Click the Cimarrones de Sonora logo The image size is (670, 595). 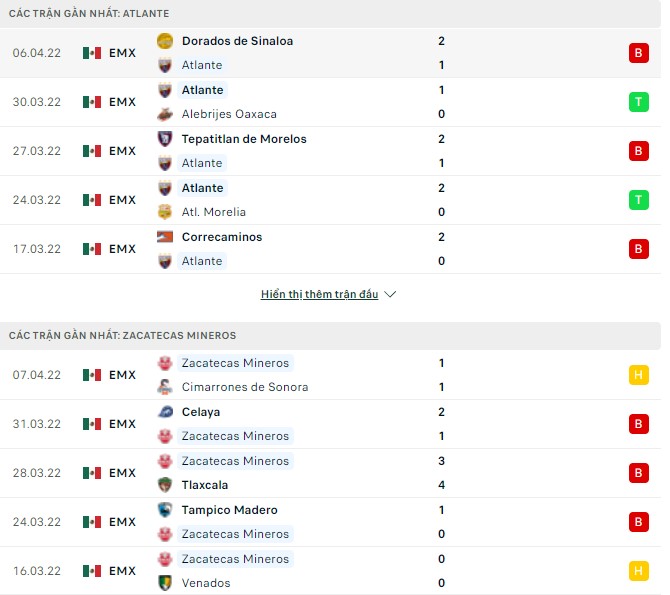[165, 387]
